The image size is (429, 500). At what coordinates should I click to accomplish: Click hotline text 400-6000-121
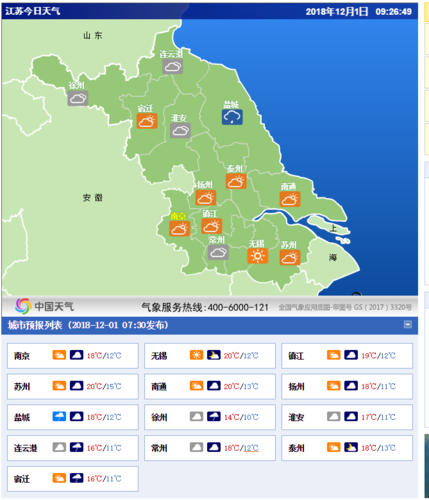pyautogui.click(x=238, y=307)
